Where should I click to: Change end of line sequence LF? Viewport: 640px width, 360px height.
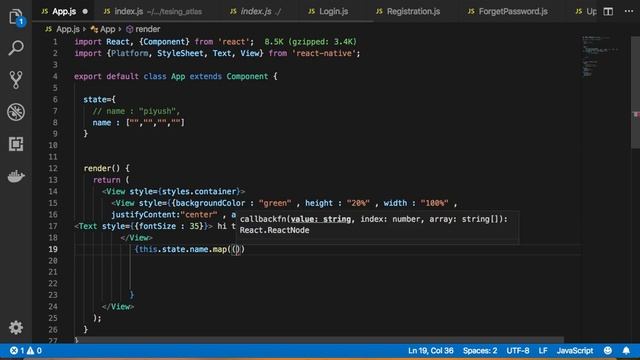[543, 351]
